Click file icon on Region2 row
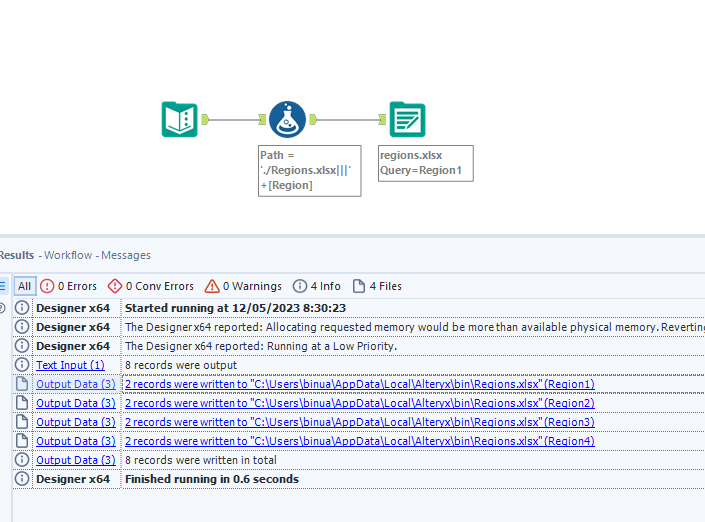The height and width of the screenshot is (522, 705). [22, 402]
